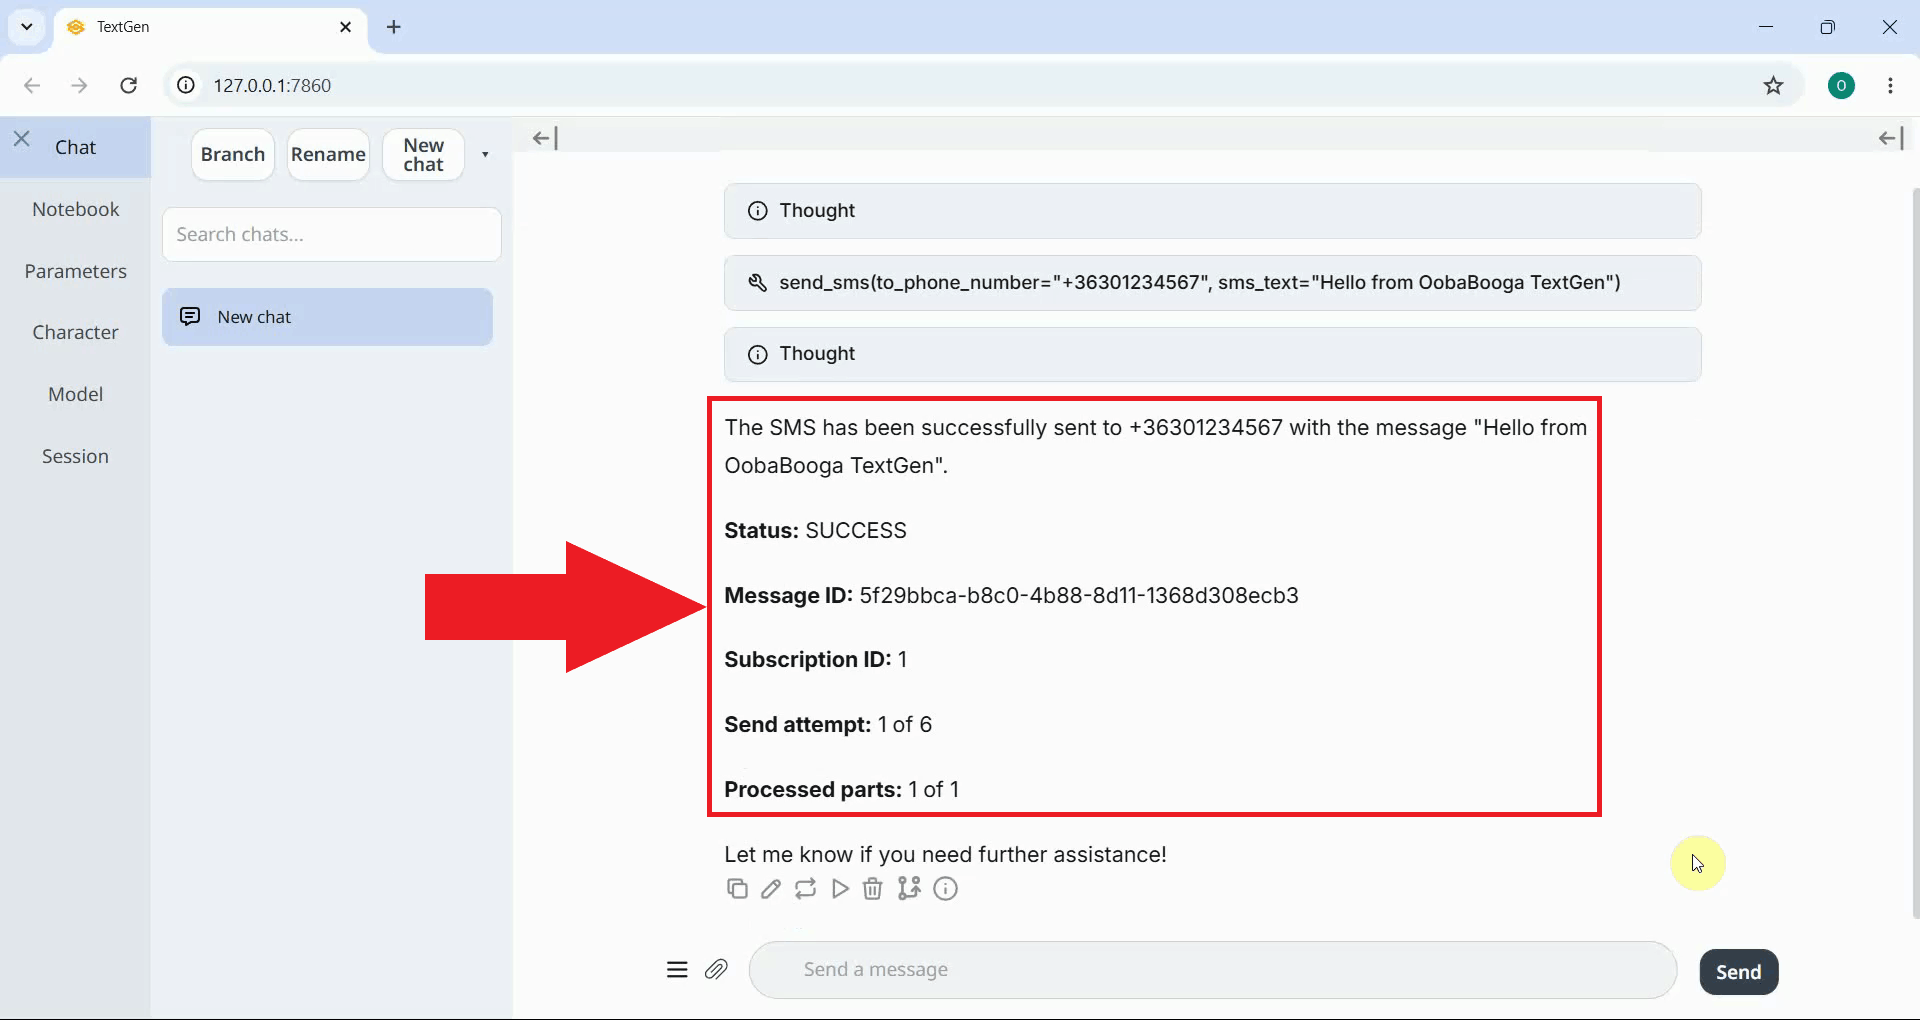Viewport: 1920px width, 1020px height.
Task: Expand the send_sms tool call block
Action: pyautogui.click(x=1212, y=283)
